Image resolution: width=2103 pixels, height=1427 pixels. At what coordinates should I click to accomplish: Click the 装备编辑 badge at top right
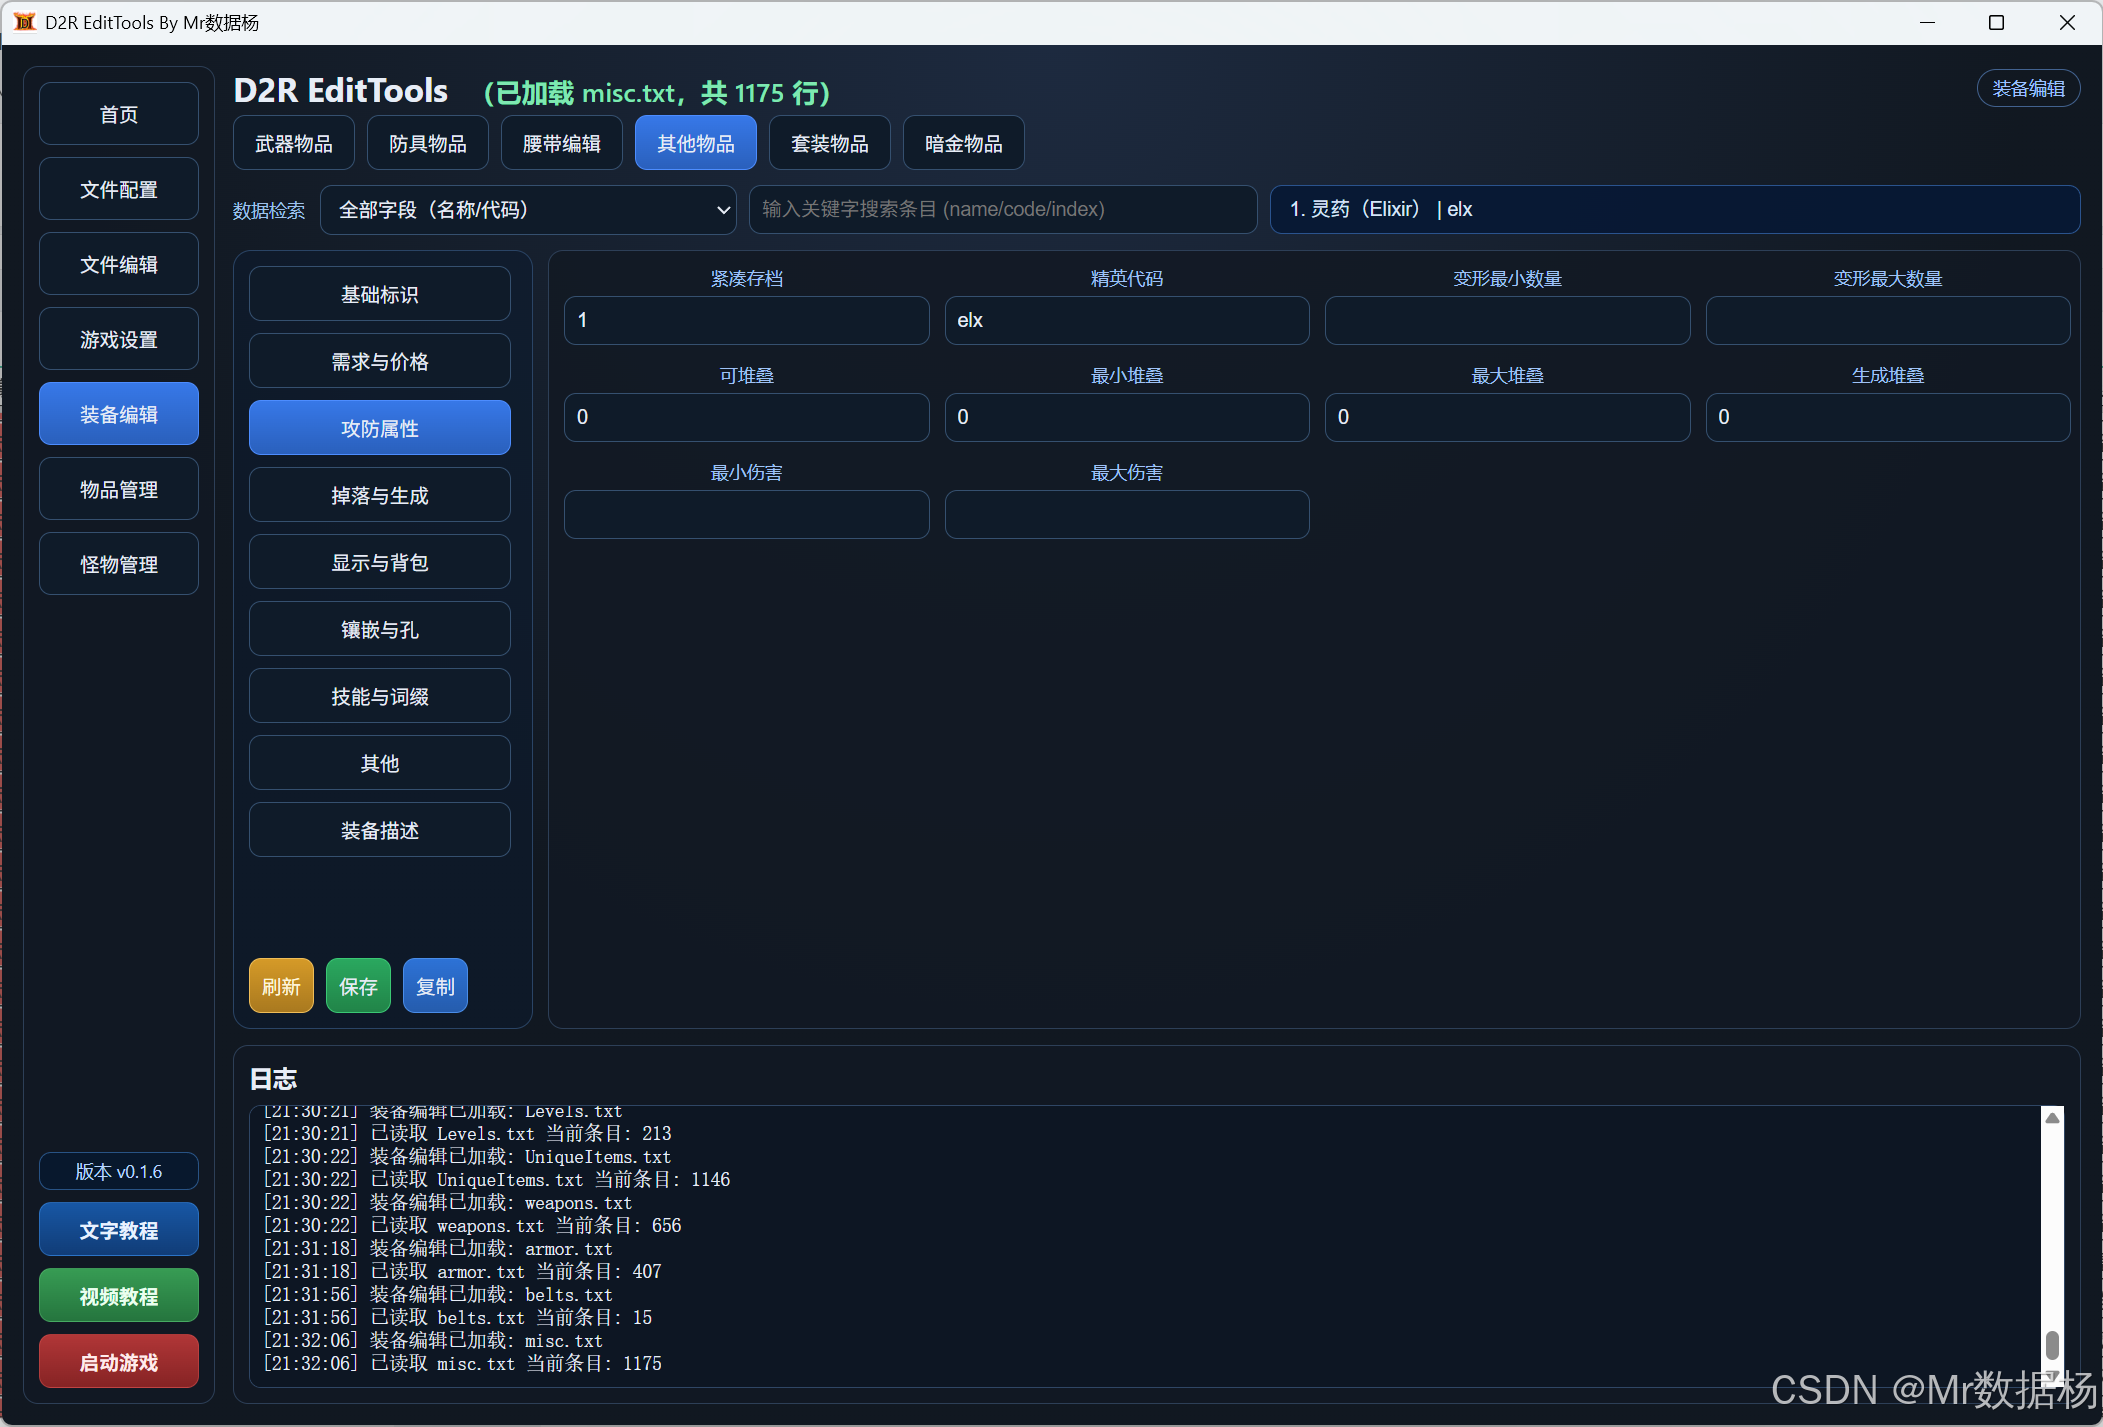pyautogui.click(x=2027, y=89)
